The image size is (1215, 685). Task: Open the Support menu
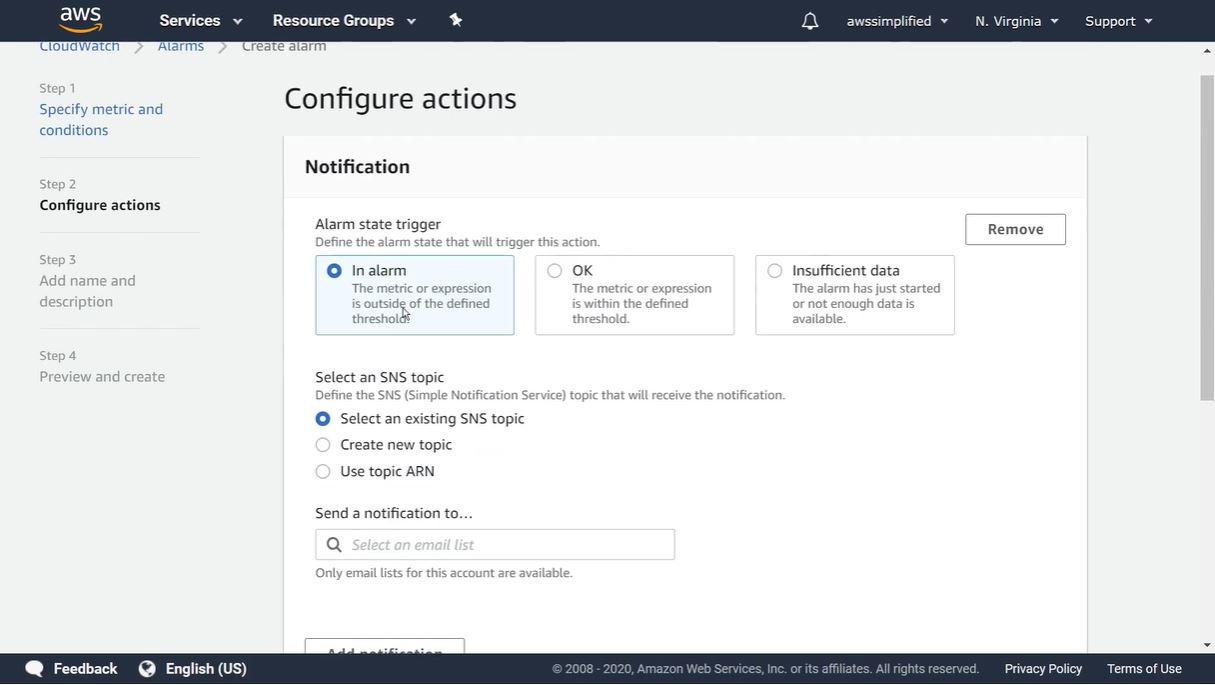click(x=1118, y=21)
